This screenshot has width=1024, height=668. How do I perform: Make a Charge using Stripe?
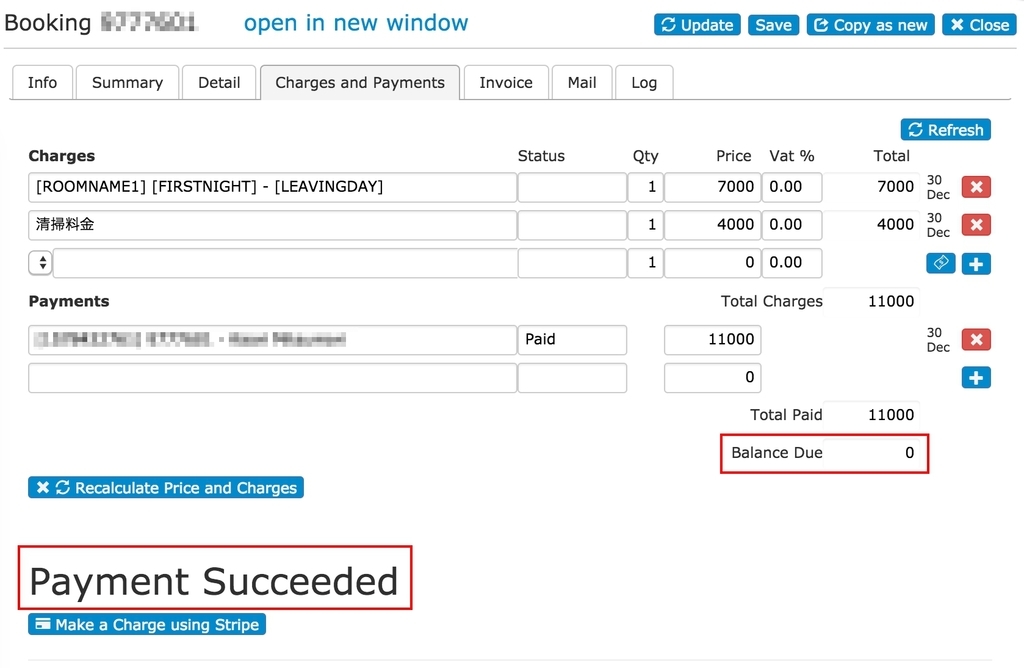147,624
